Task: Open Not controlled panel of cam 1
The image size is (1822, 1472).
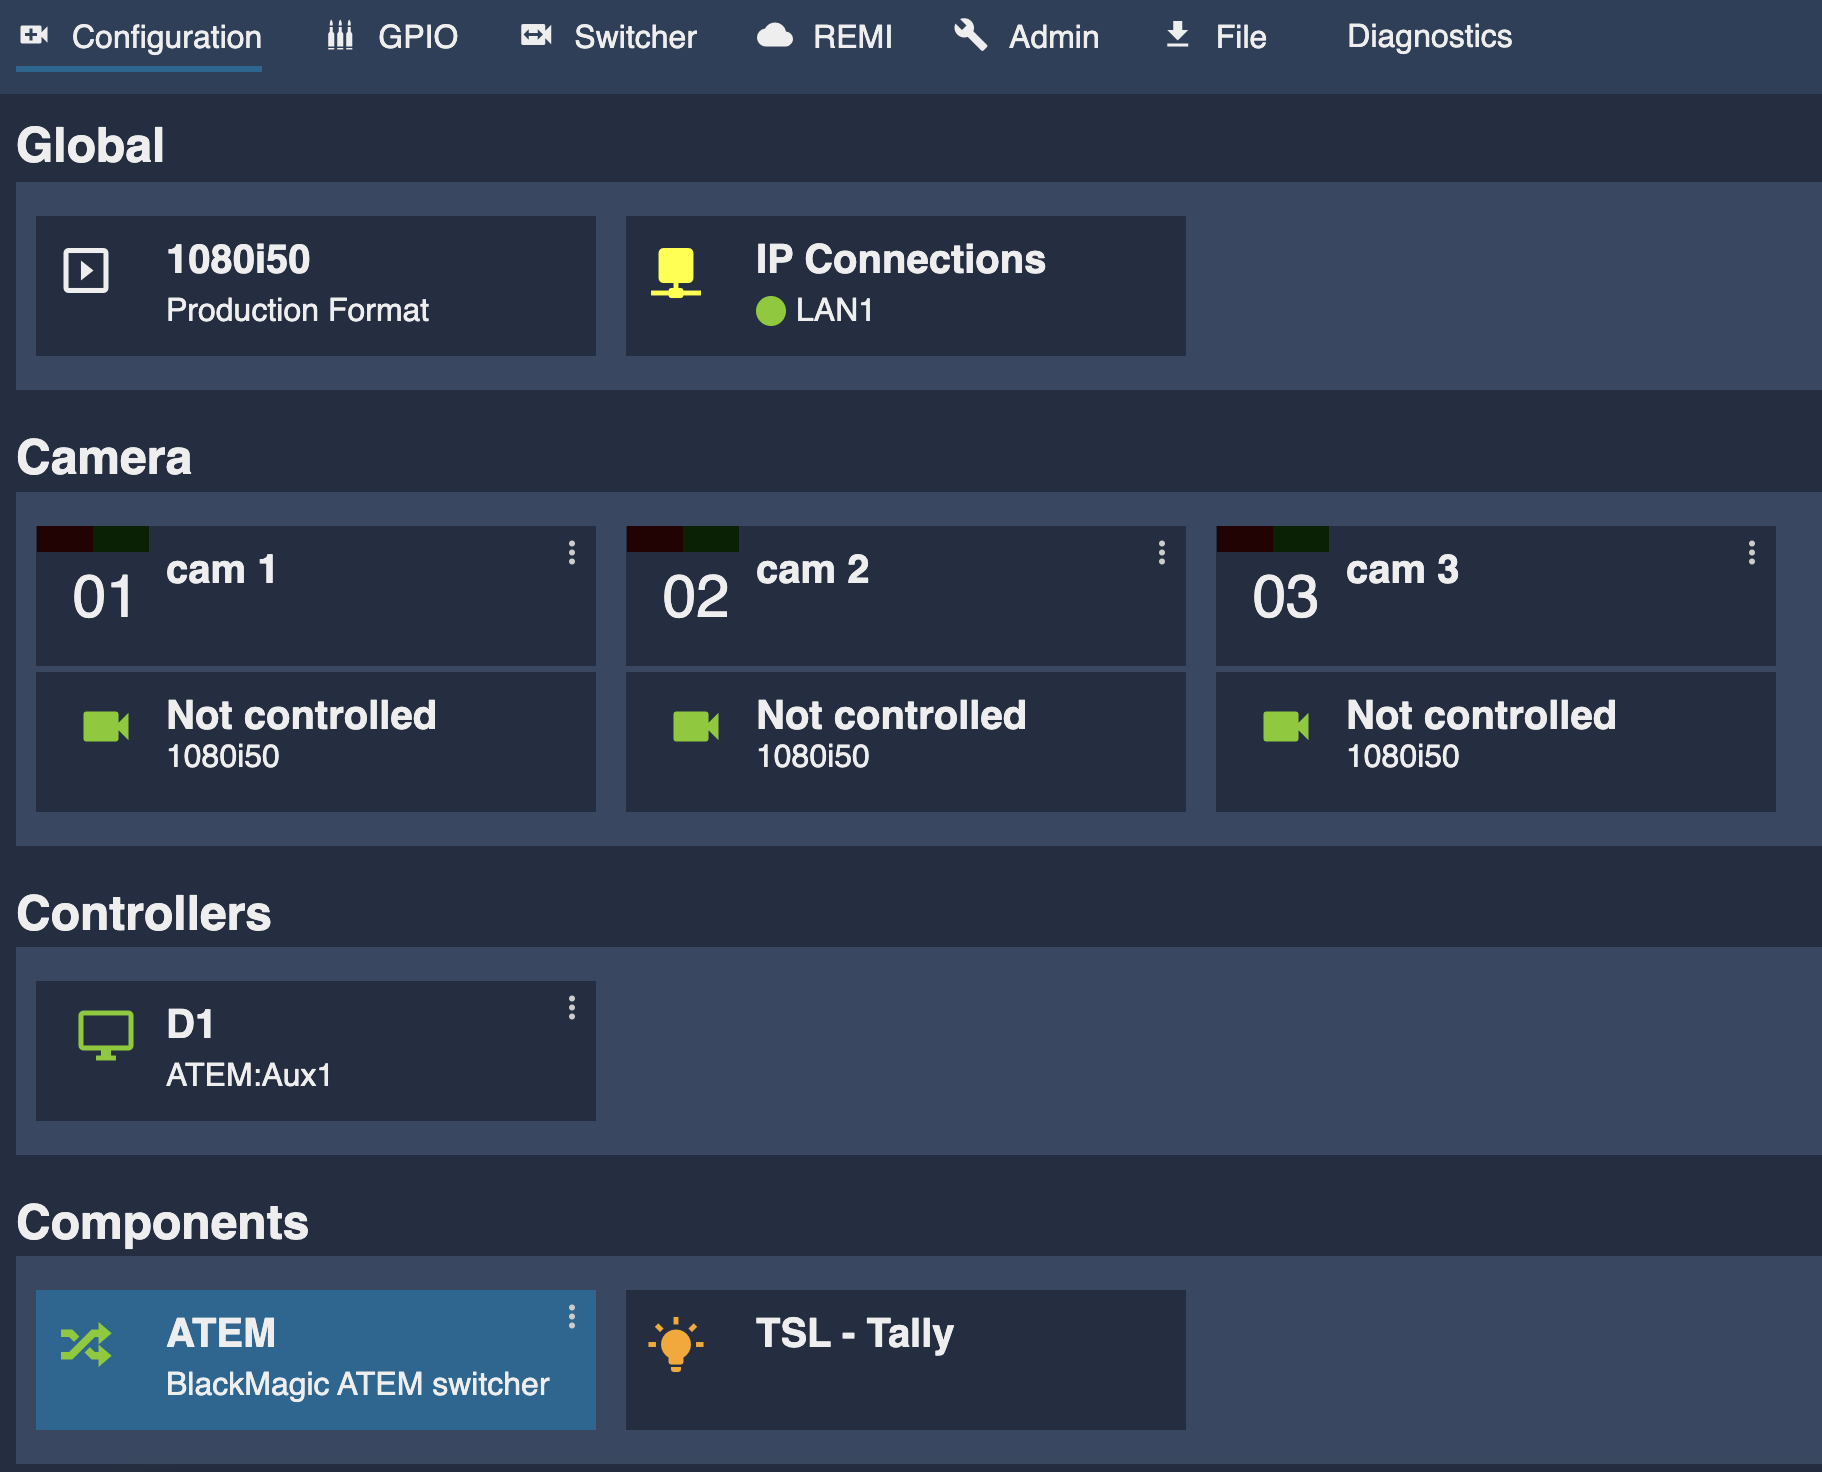Action: [x=316, y=742]
